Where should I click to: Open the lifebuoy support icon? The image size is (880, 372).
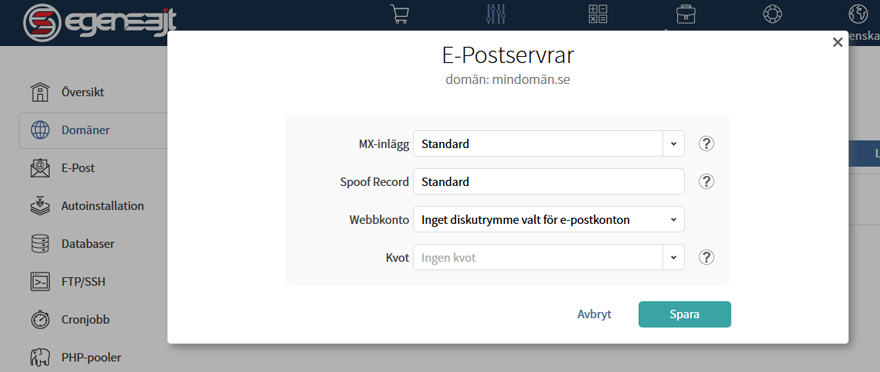773,15
